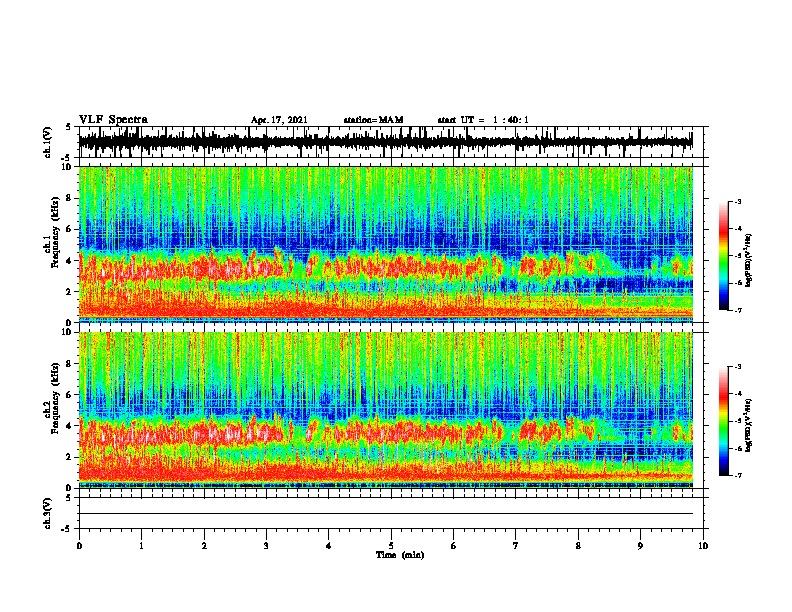Click the -3 label on ch.1 color scale
Image resolution: width=792 pixels, height=612 pixels.
[x=737, y=202]
